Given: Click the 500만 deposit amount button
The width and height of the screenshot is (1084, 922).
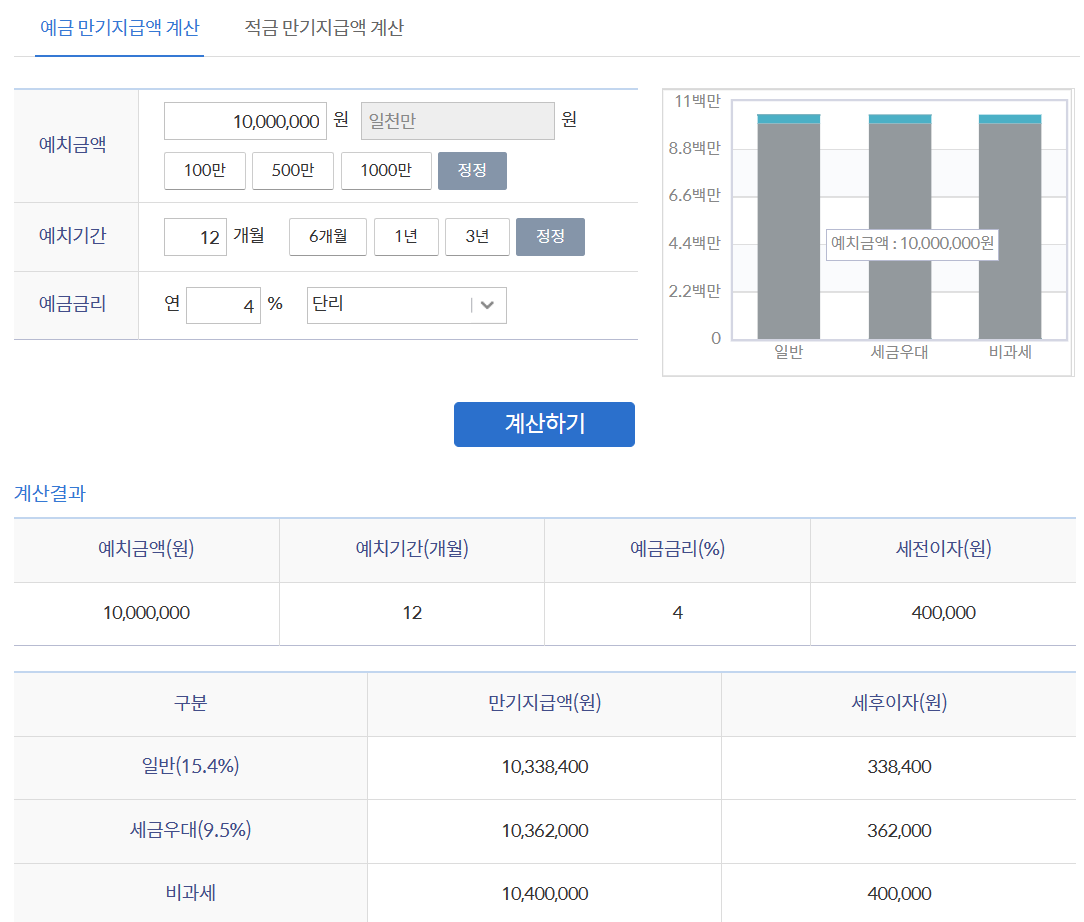Looking at the screenshot, I should [x=293, y=170].
